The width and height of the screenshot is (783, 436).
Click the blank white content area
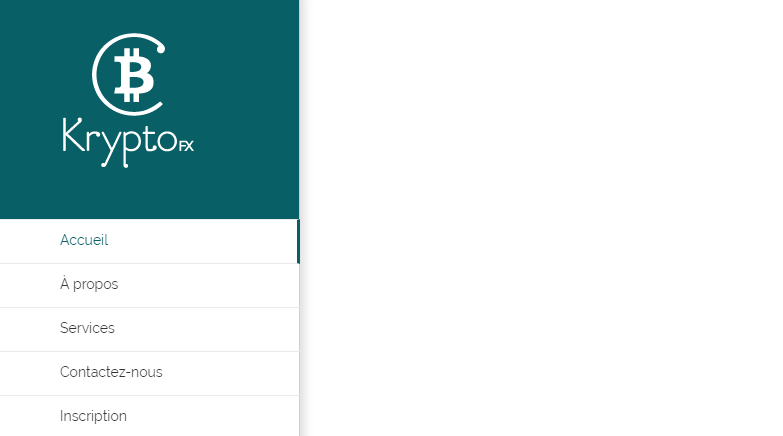[541, 218]
